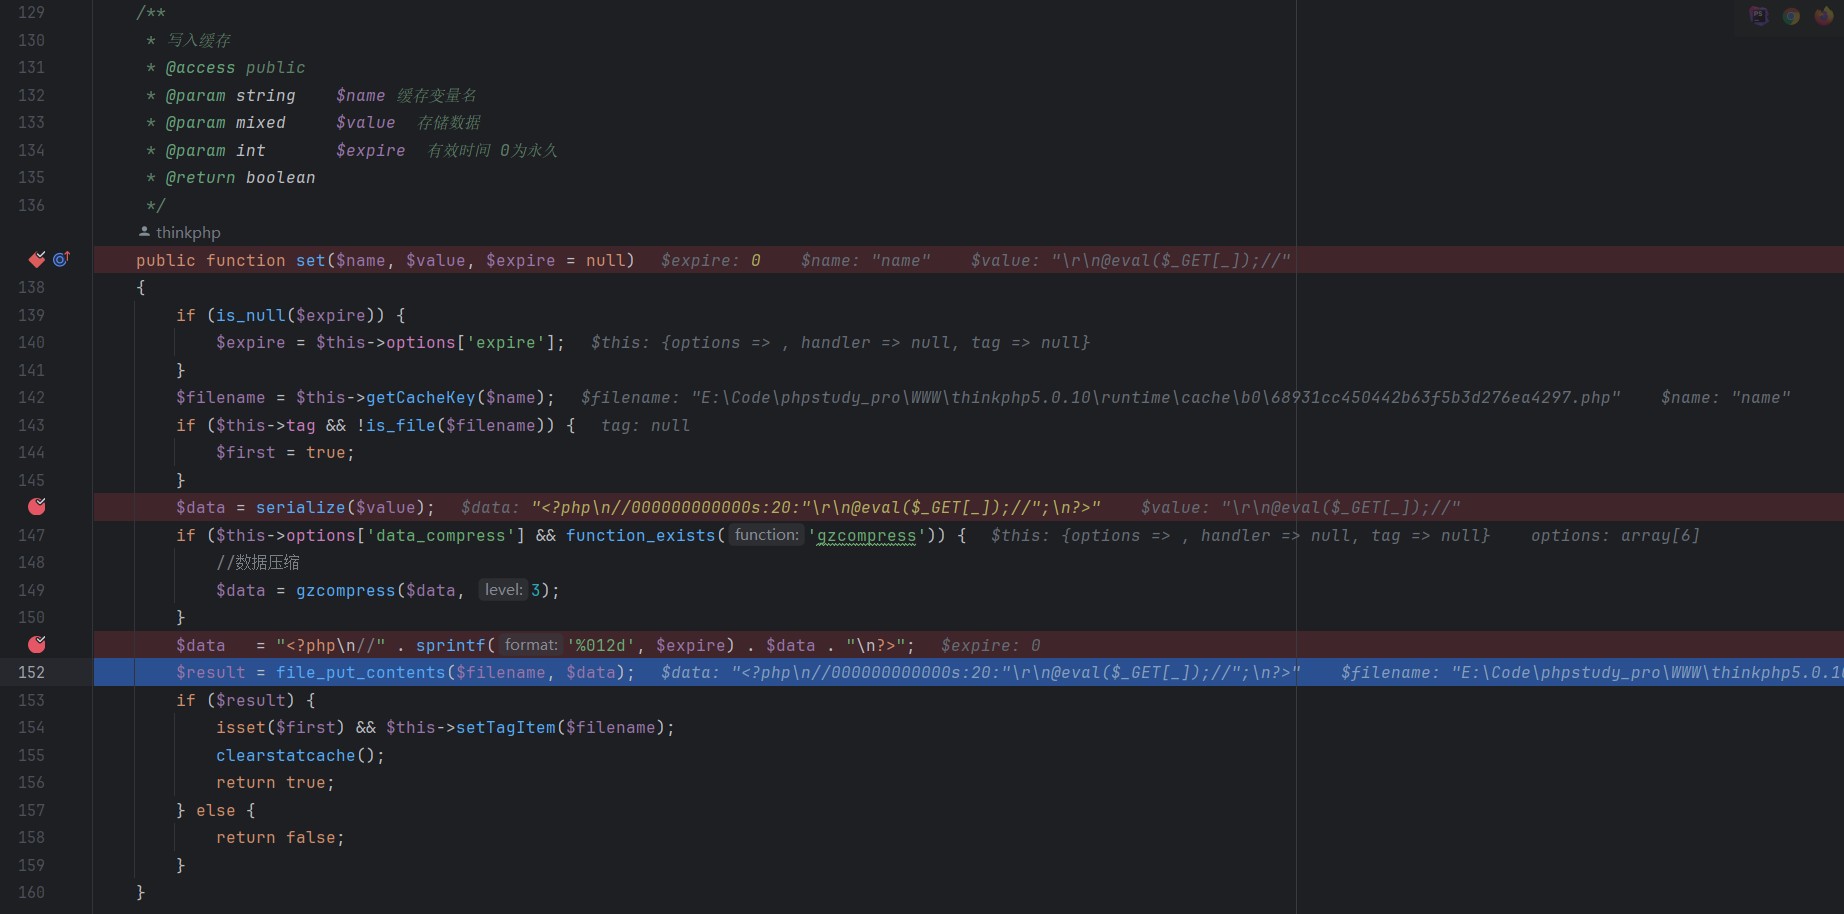
Task: Click line number 142 in the gutter
Action: coord(31,397)
